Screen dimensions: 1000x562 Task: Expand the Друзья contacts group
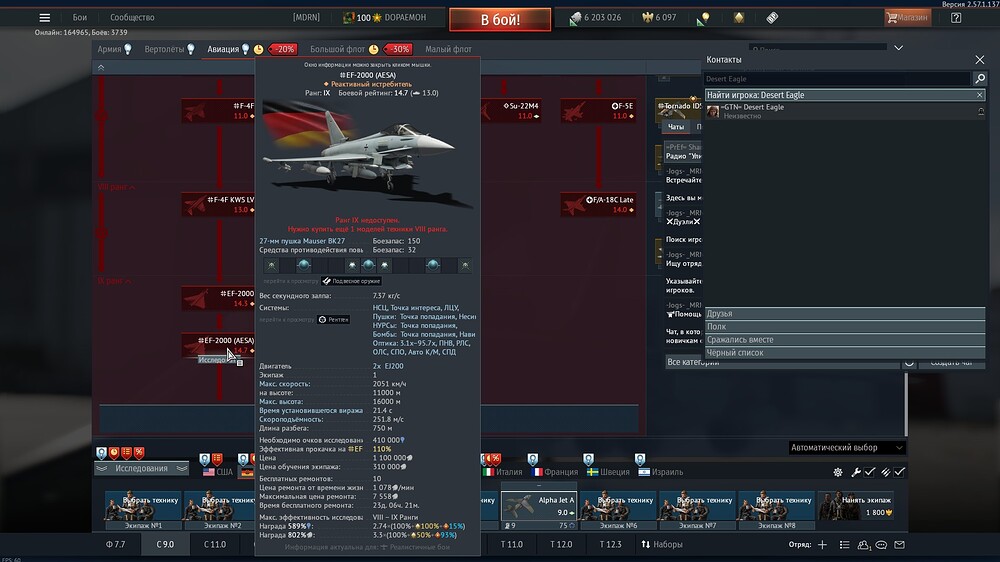tap(844, 313)
